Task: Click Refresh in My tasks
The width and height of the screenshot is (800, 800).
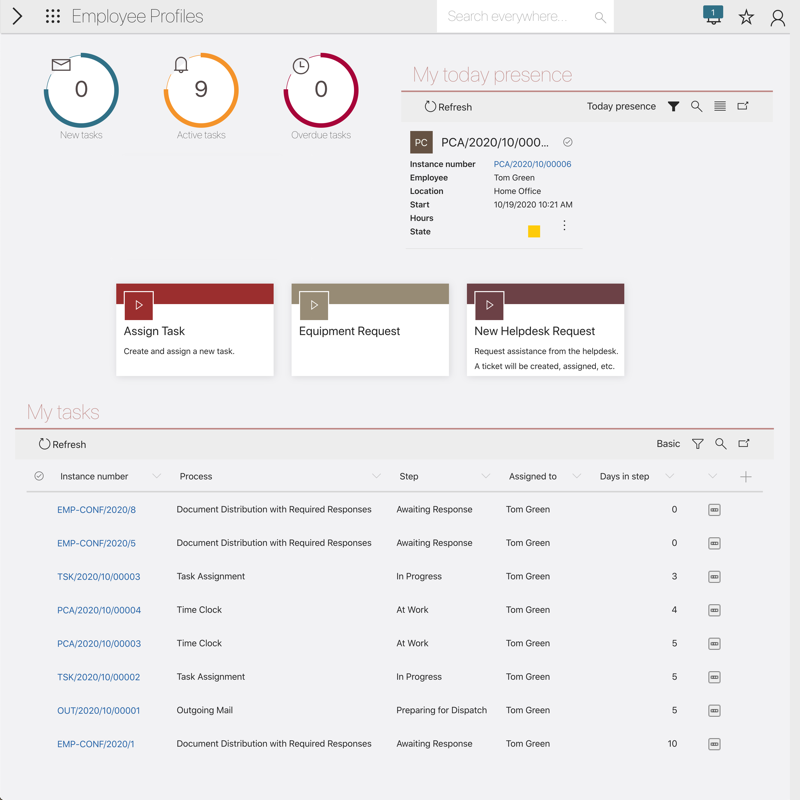Action: pos(62,444)
